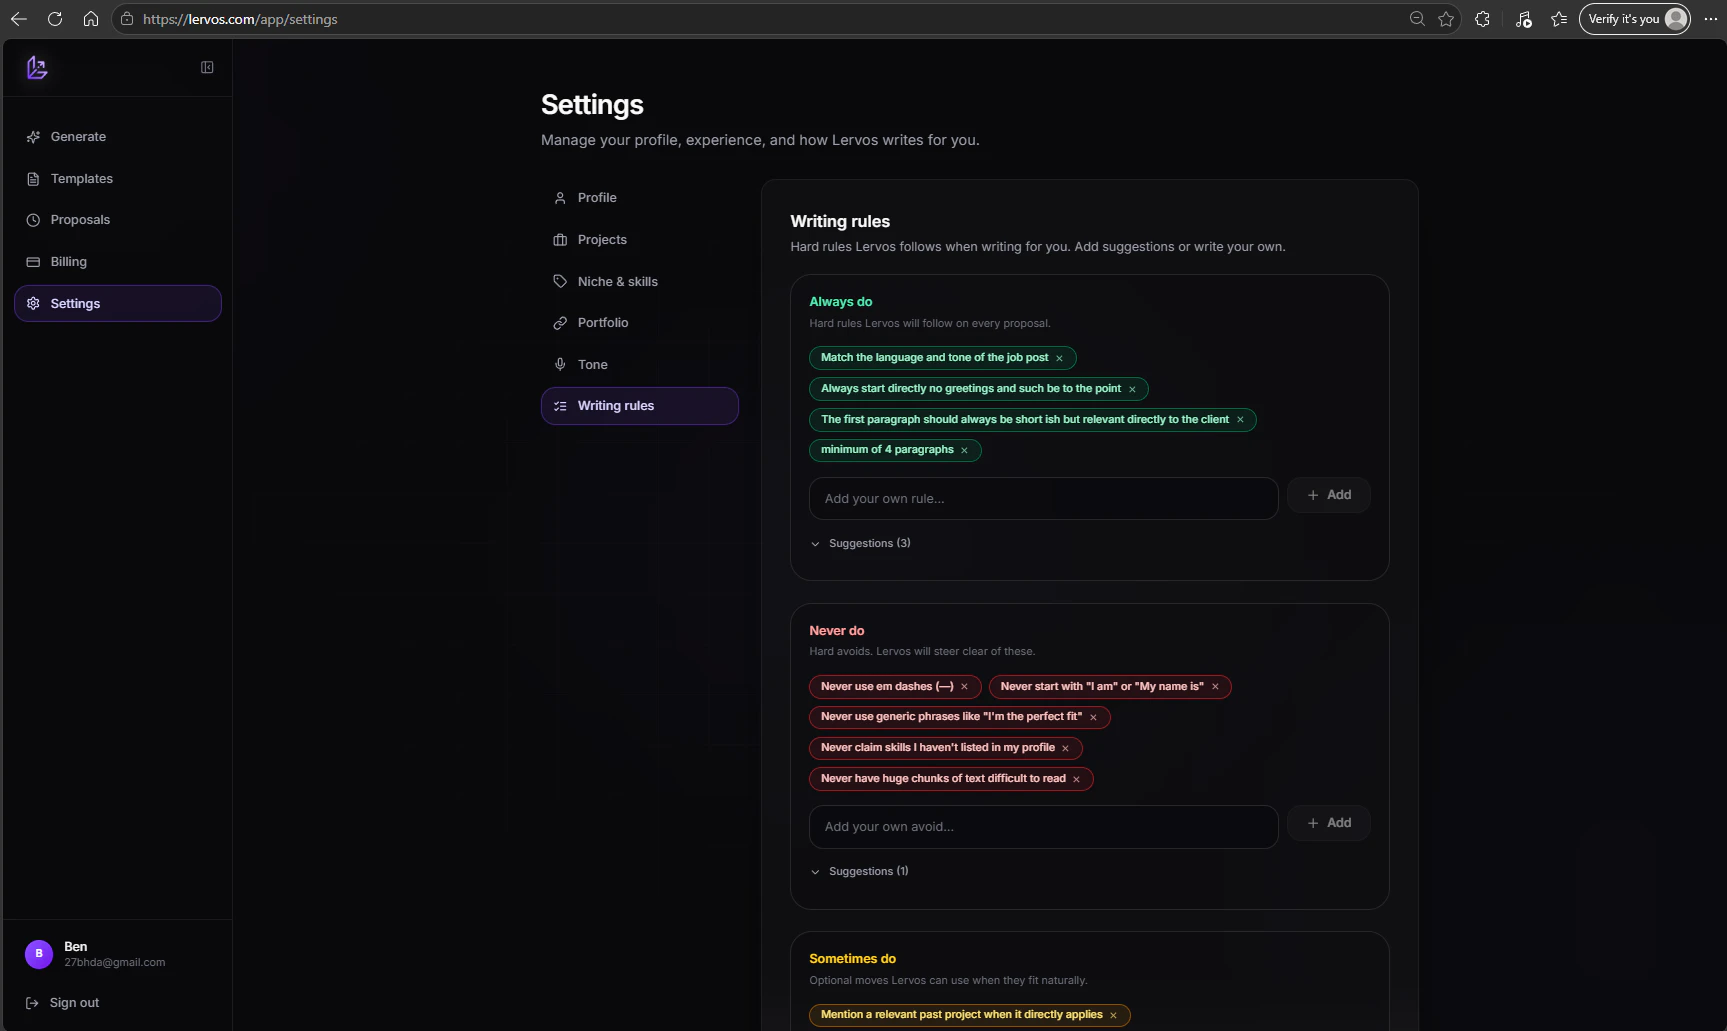Delete 'Never use em dashes' rule
The width and height of the screenshot is (1727, 1031).
point(964,687)
